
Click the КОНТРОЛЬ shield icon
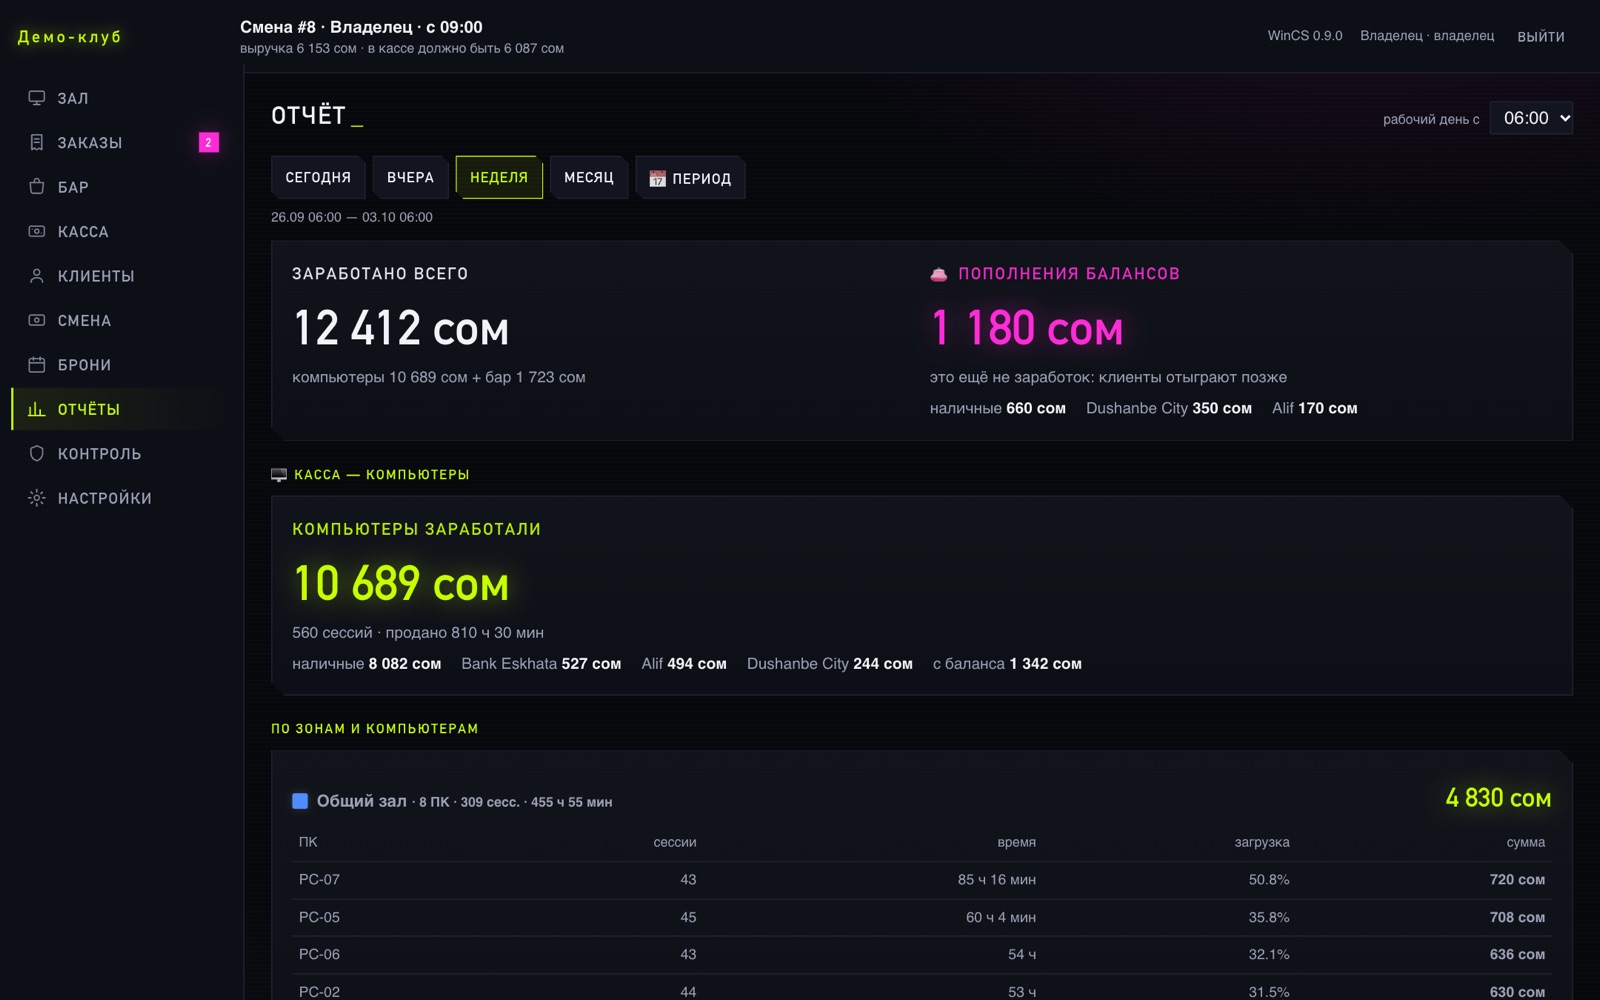pos(37,453)
